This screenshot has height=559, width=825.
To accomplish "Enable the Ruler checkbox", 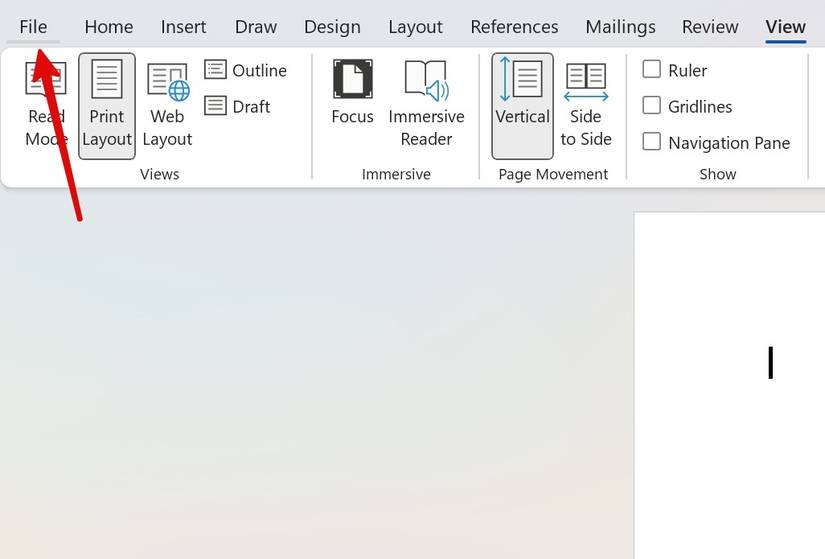I will [x=651, y=69].
